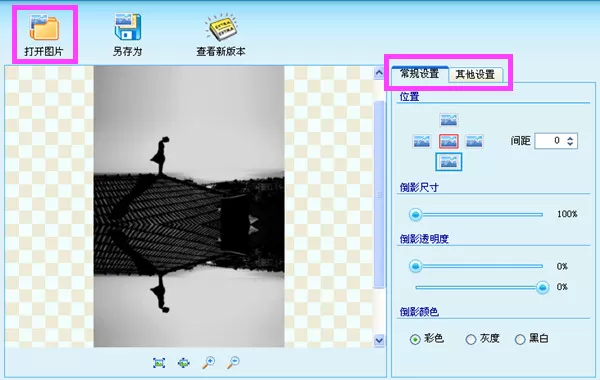Image resolution: width=600 pixels, height=380 pixels.
Task: Show actual image size in preview
Action: (159, 362)
